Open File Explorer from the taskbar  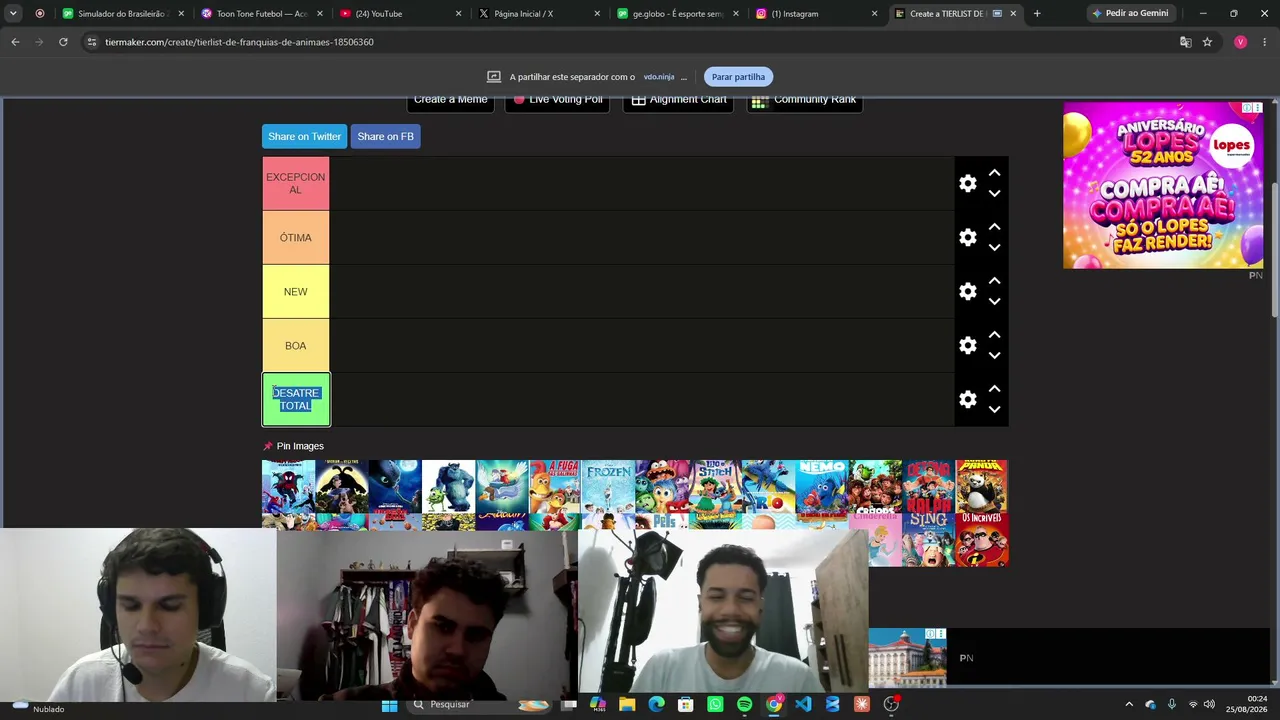(627, 705)
